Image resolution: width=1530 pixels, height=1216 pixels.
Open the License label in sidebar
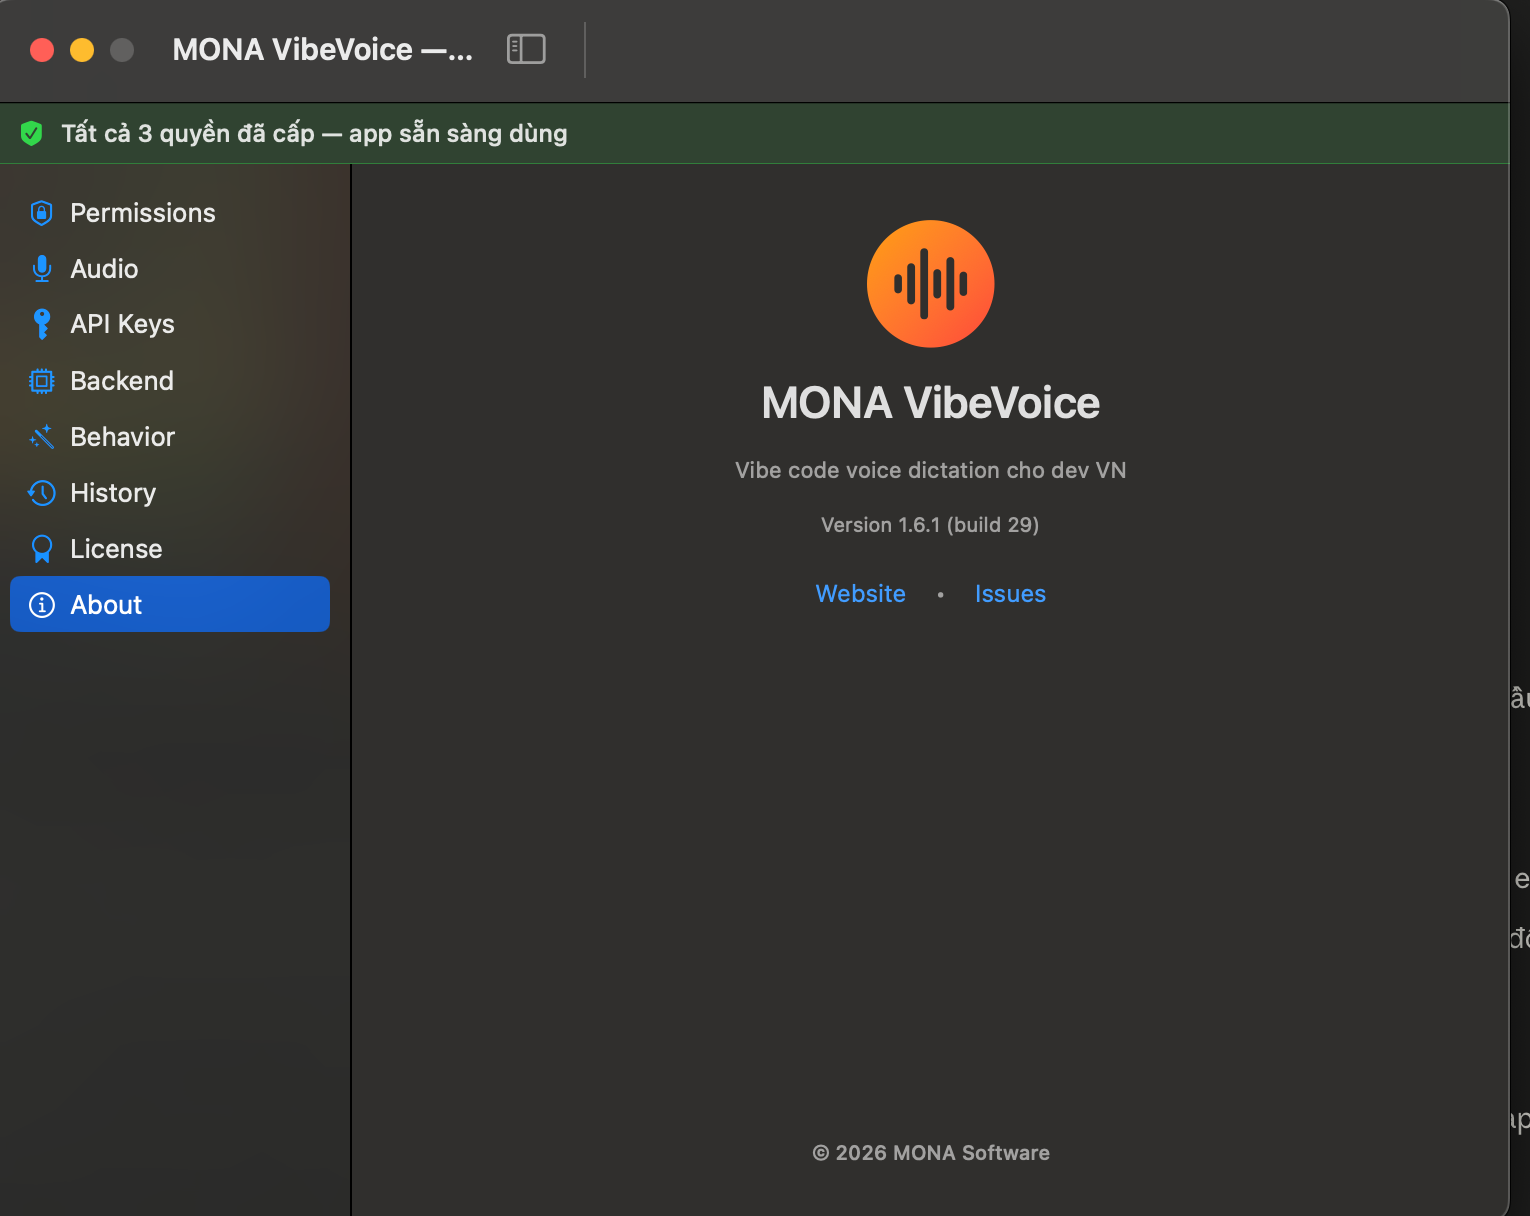[116, 549]
